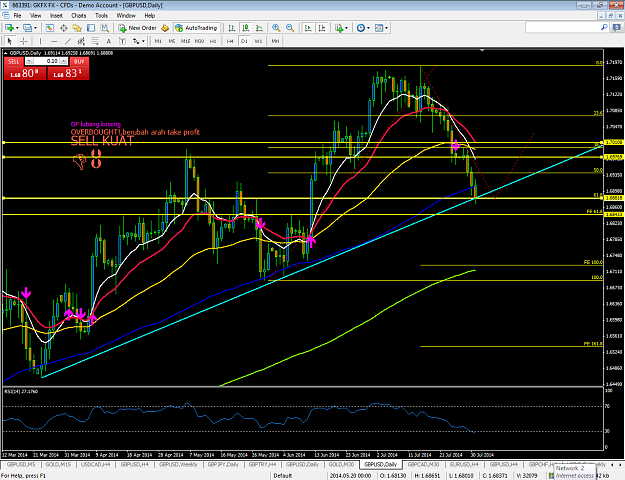The width and height of the screenshot is (625, 480).
Task: Toggle chart auto scroll
Action: pyautogui.click(x=308, y=28)
